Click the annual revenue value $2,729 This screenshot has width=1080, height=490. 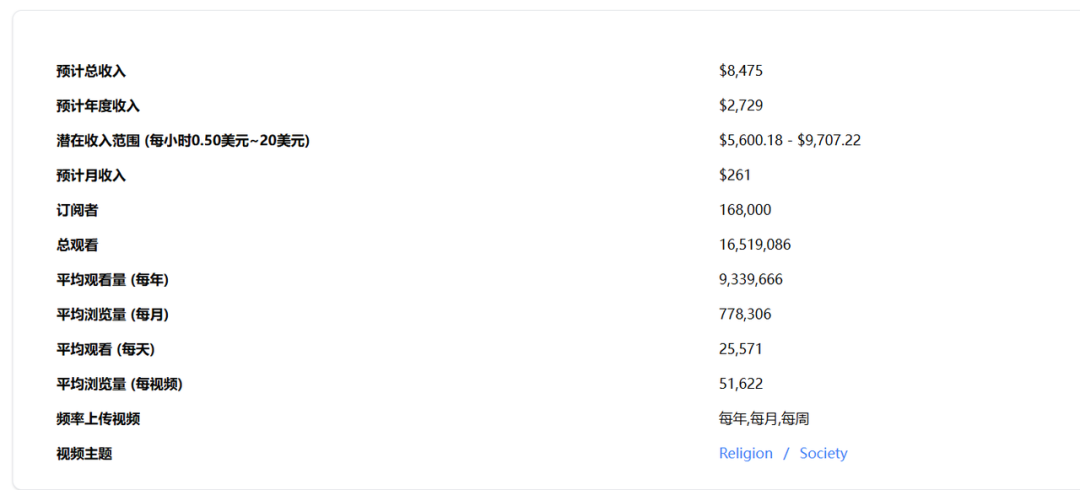[x=741, y=106]
